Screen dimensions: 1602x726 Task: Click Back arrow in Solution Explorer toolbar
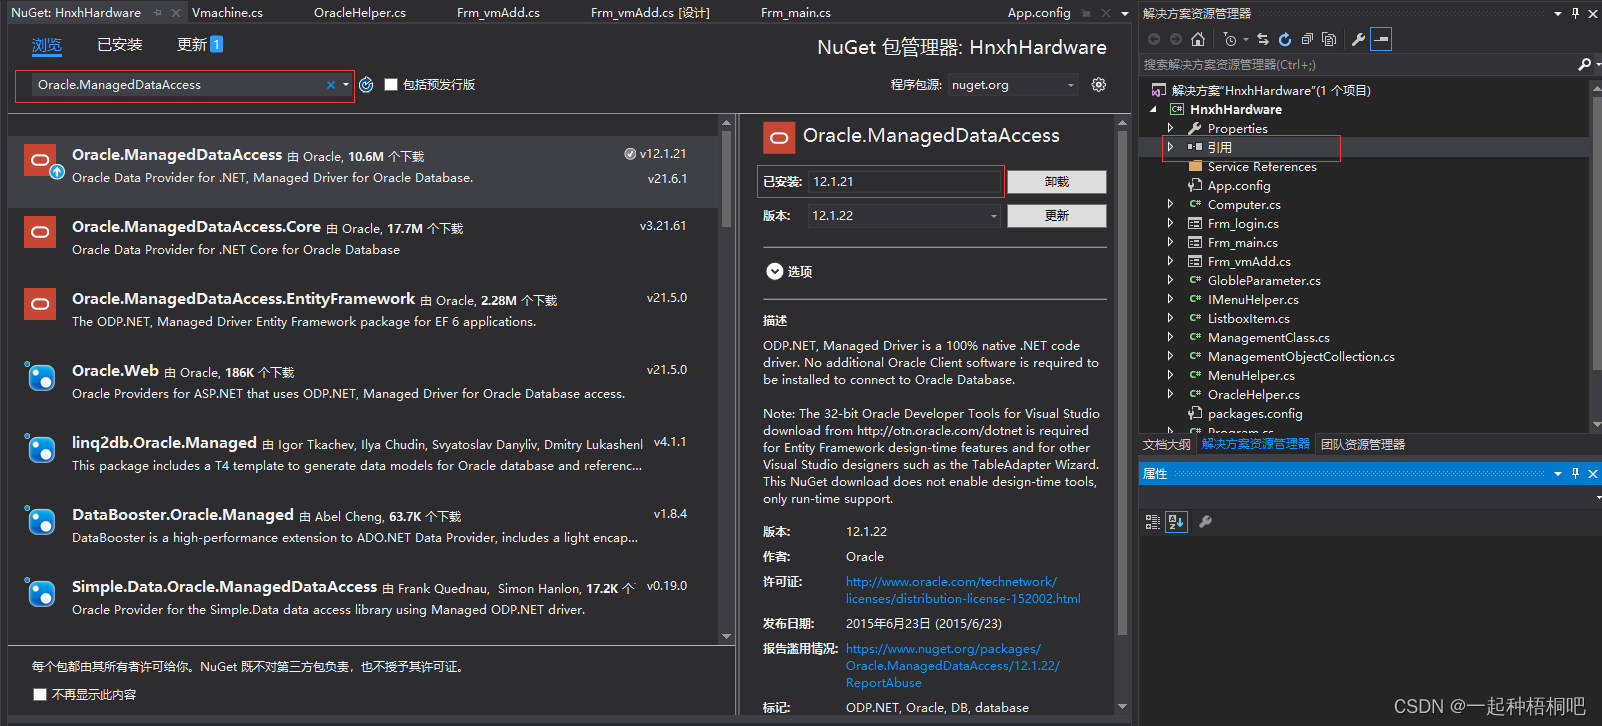coord(1154,39)
